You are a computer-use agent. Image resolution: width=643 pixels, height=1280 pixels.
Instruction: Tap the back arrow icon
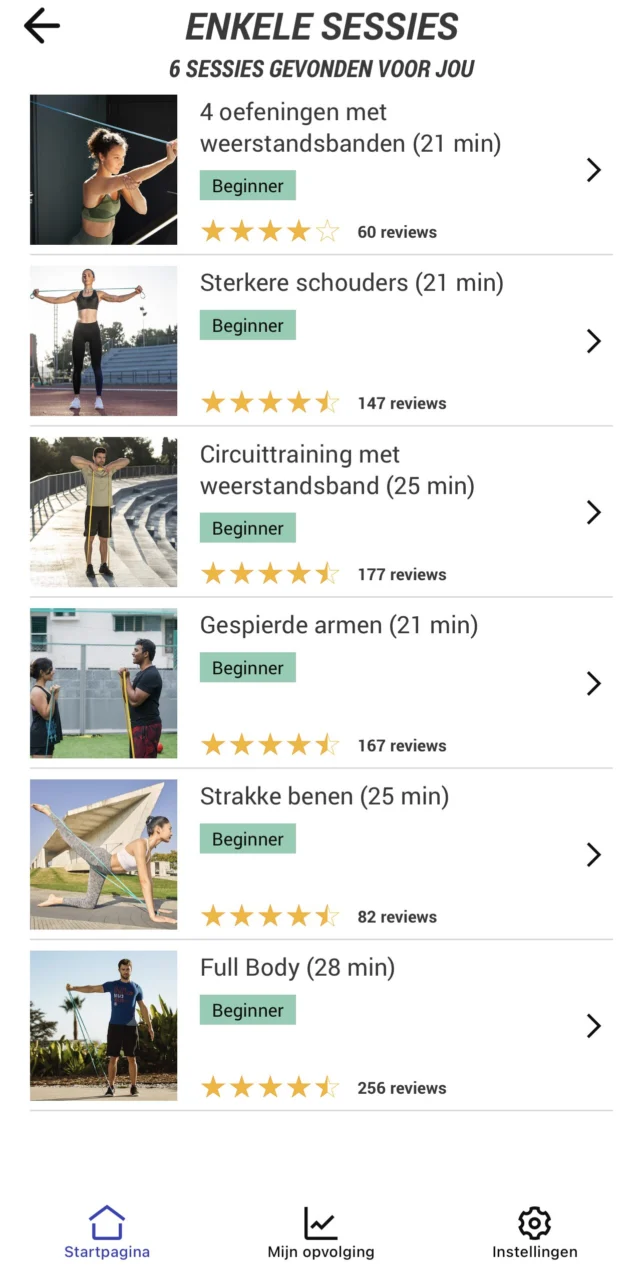pos(41,26)
